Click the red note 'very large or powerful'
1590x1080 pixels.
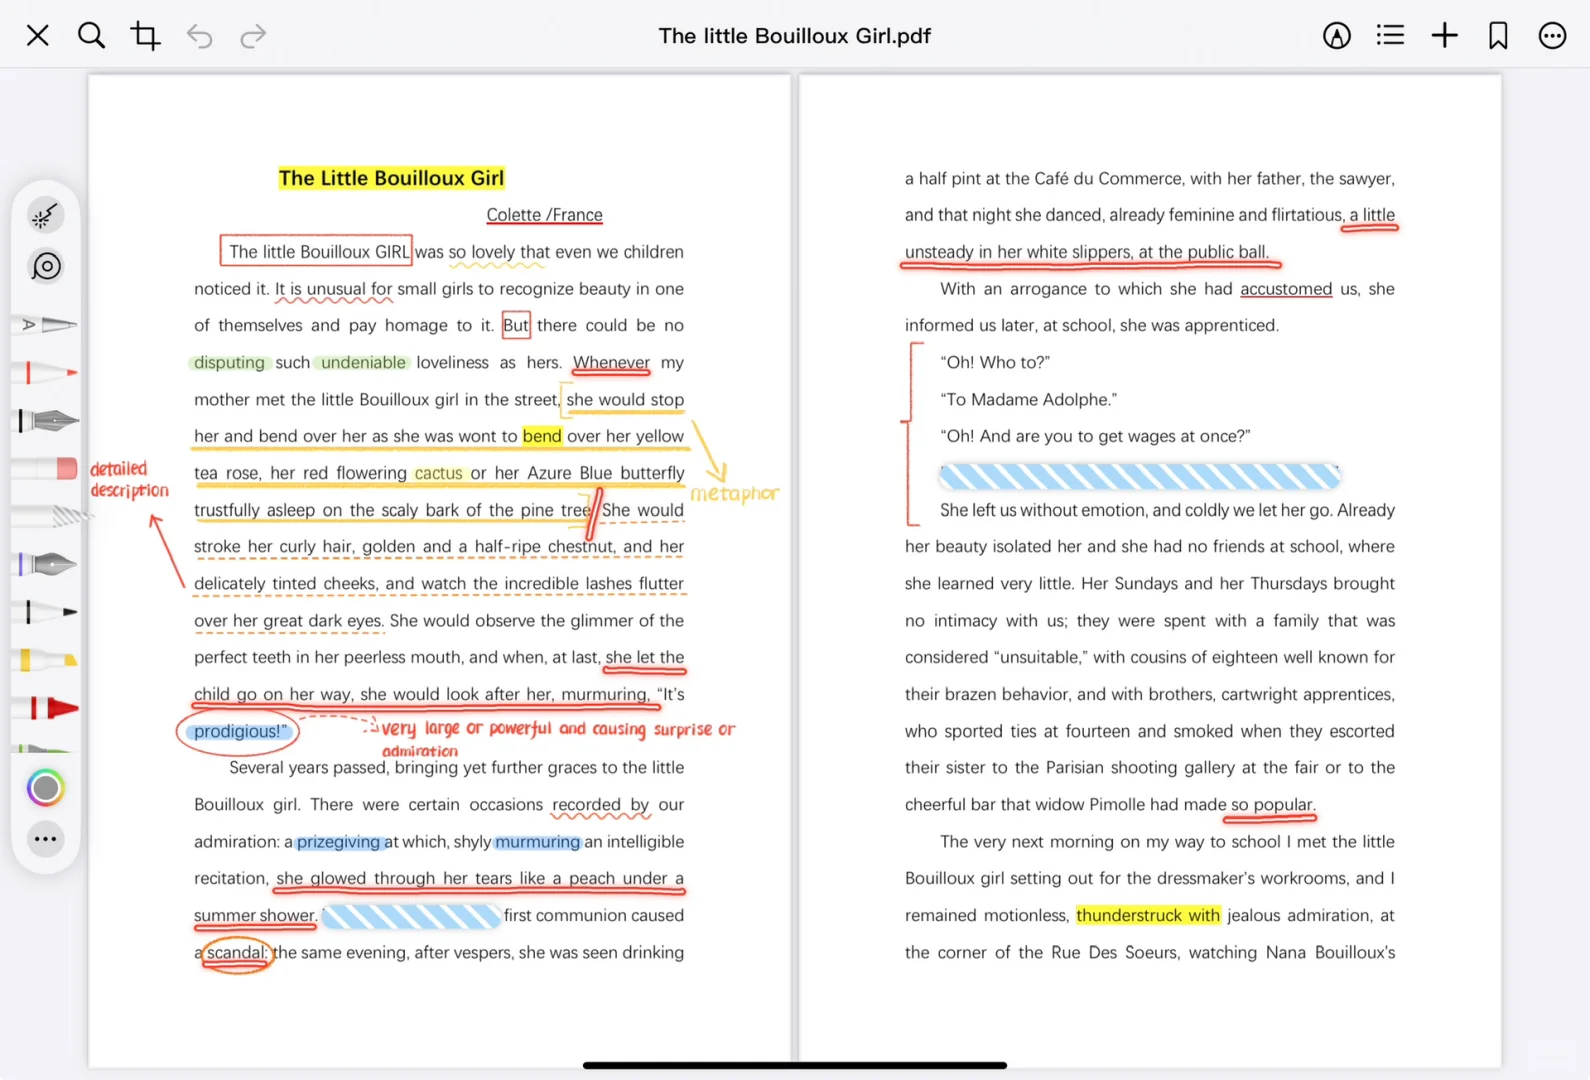click(466, 729)
